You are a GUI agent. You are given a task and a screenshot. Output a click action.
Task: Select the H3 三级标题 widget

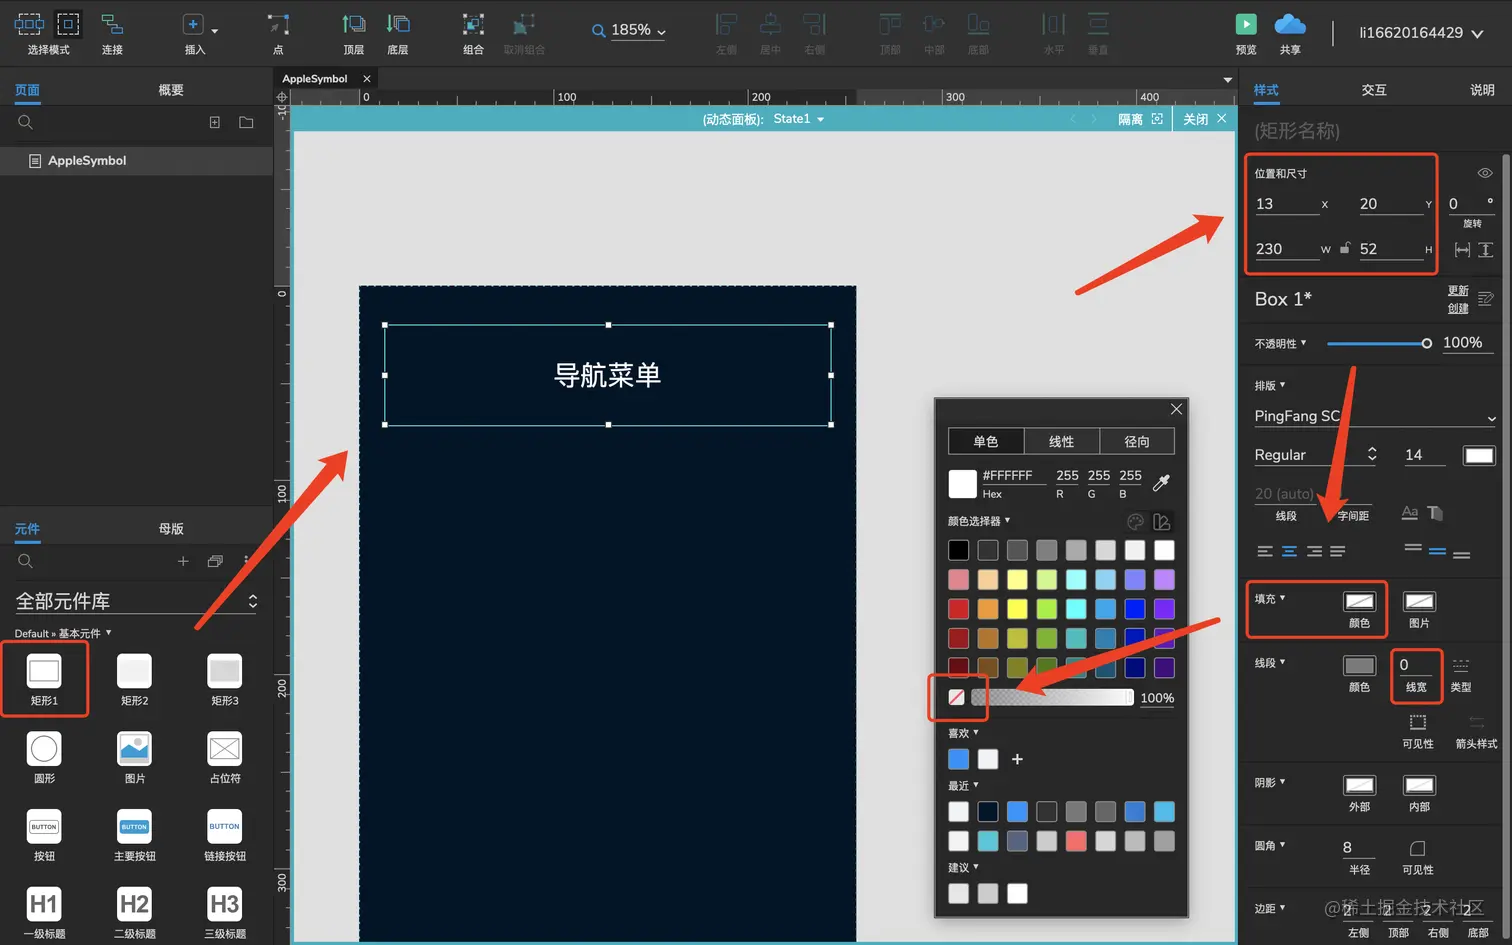tap(224, 913)
